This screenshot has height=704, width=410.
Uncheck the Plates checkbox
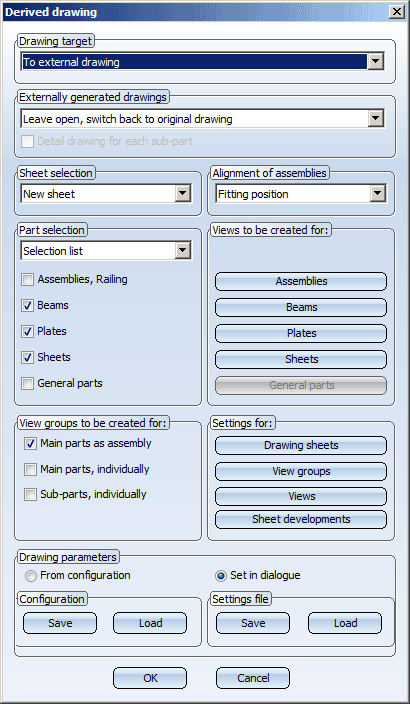28,332
